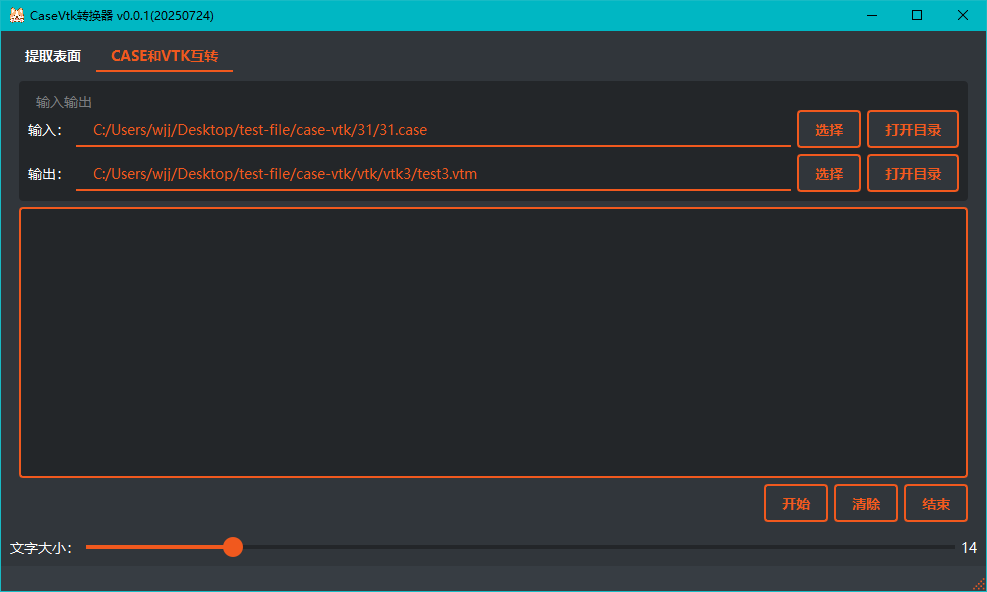The width and height of the screenshot is (987, 592).
Task: Click the font size value 14
Action: coord(968,548)
